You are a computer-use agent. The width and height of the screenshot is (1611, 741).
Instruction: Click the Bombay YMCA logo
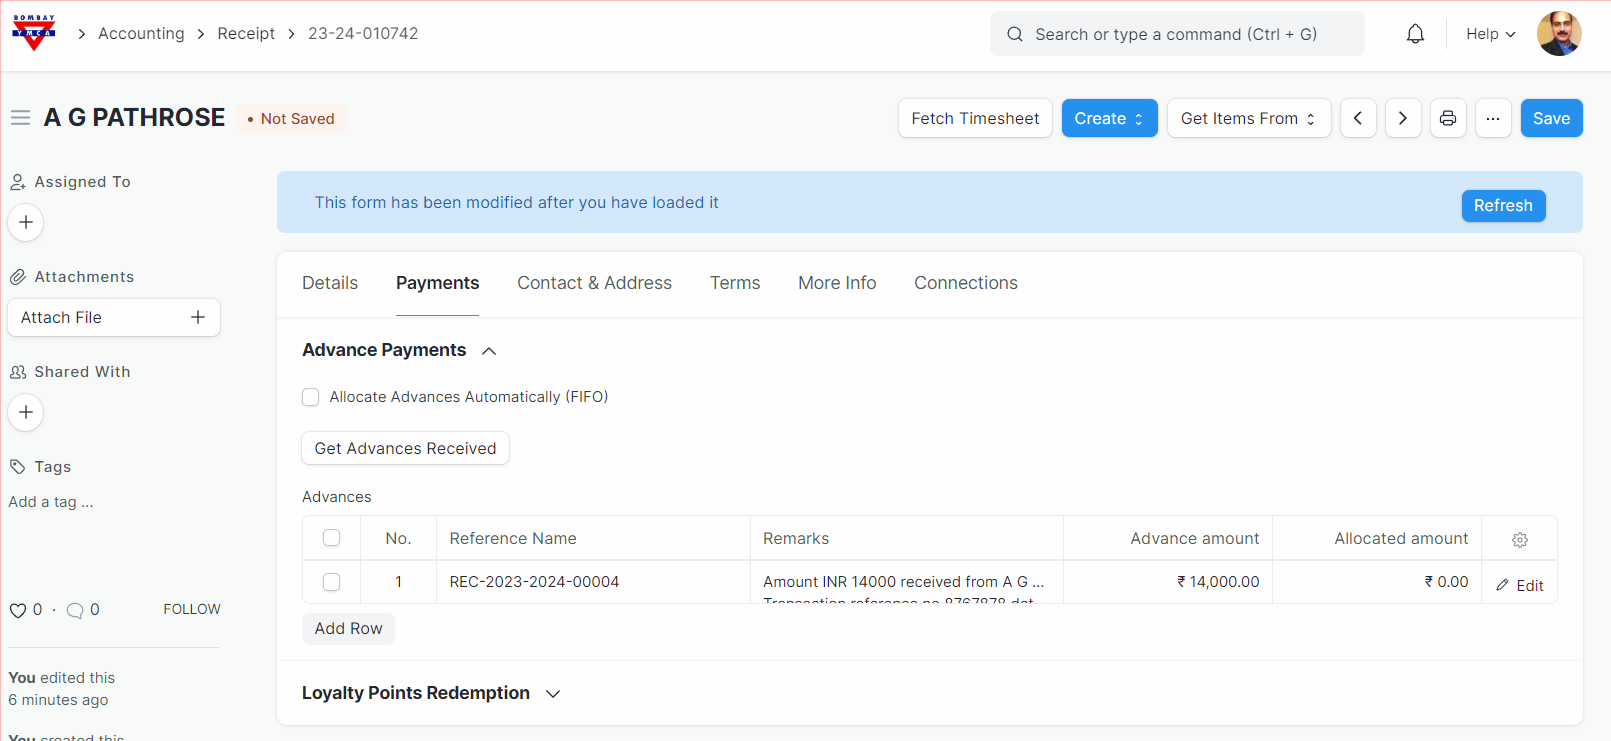click(34, 33)
